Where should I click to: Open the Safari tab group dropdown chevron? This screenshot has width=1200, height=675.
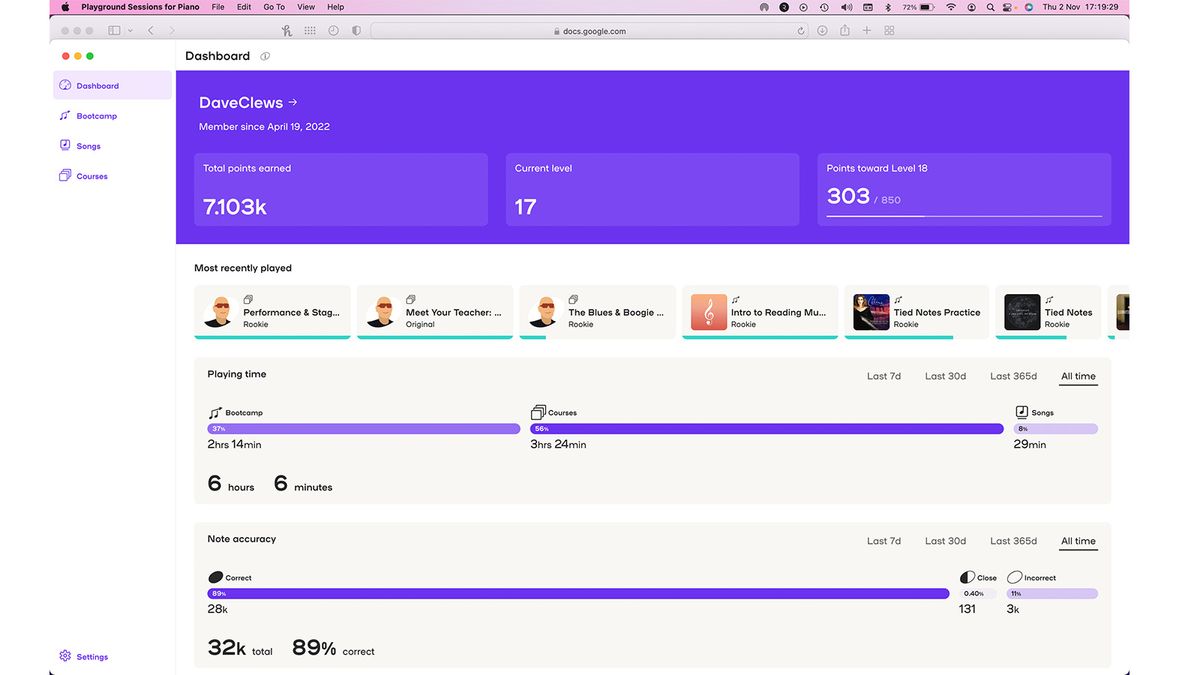[130, 31]
